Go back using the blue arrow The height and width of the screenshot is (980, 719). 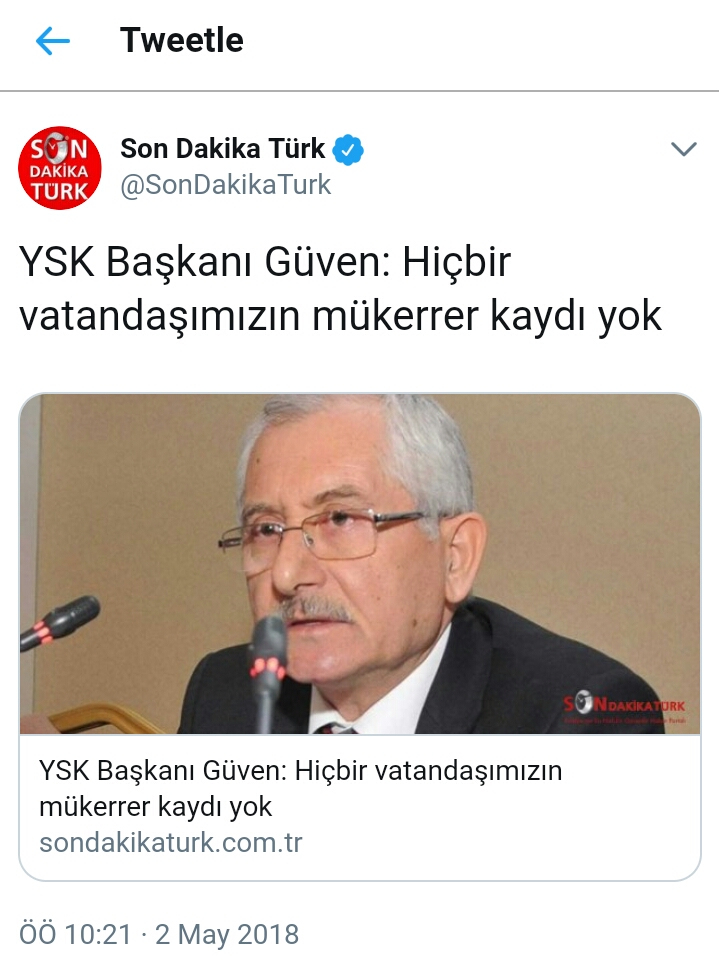53,41
